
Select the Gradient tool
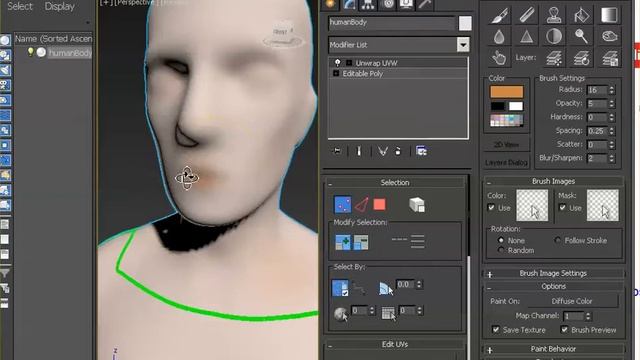tap(609, 15)
